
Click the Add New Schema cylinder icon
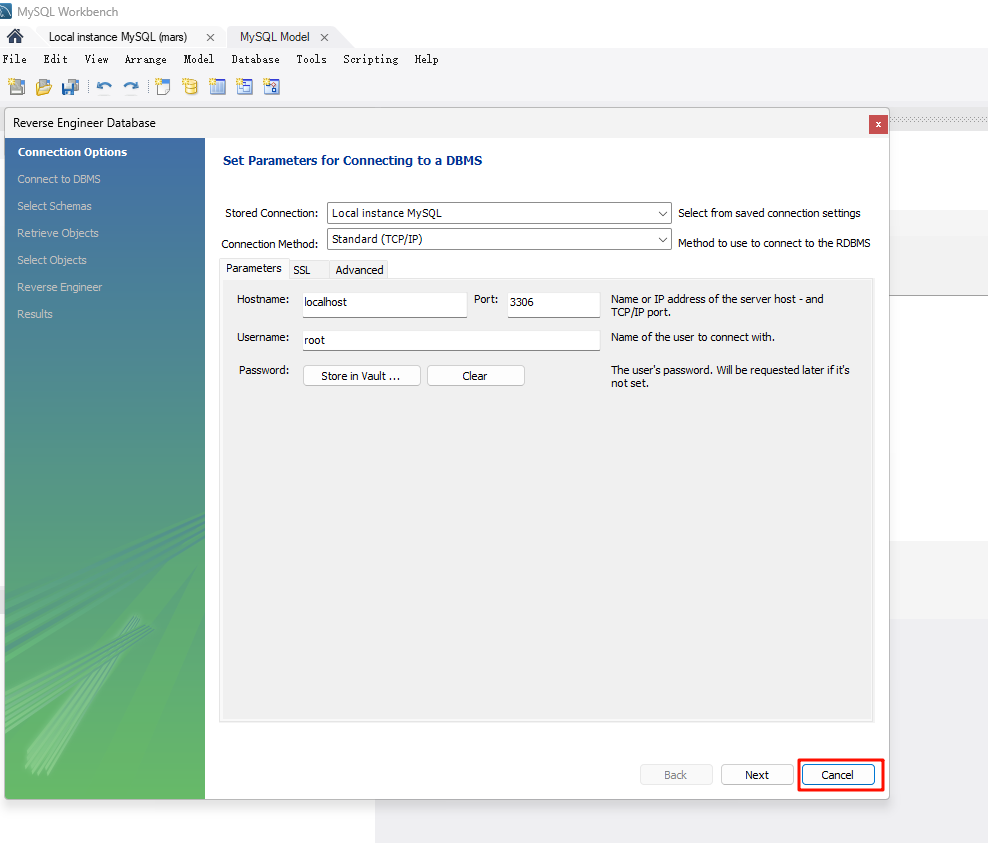[x=190, y=86]
